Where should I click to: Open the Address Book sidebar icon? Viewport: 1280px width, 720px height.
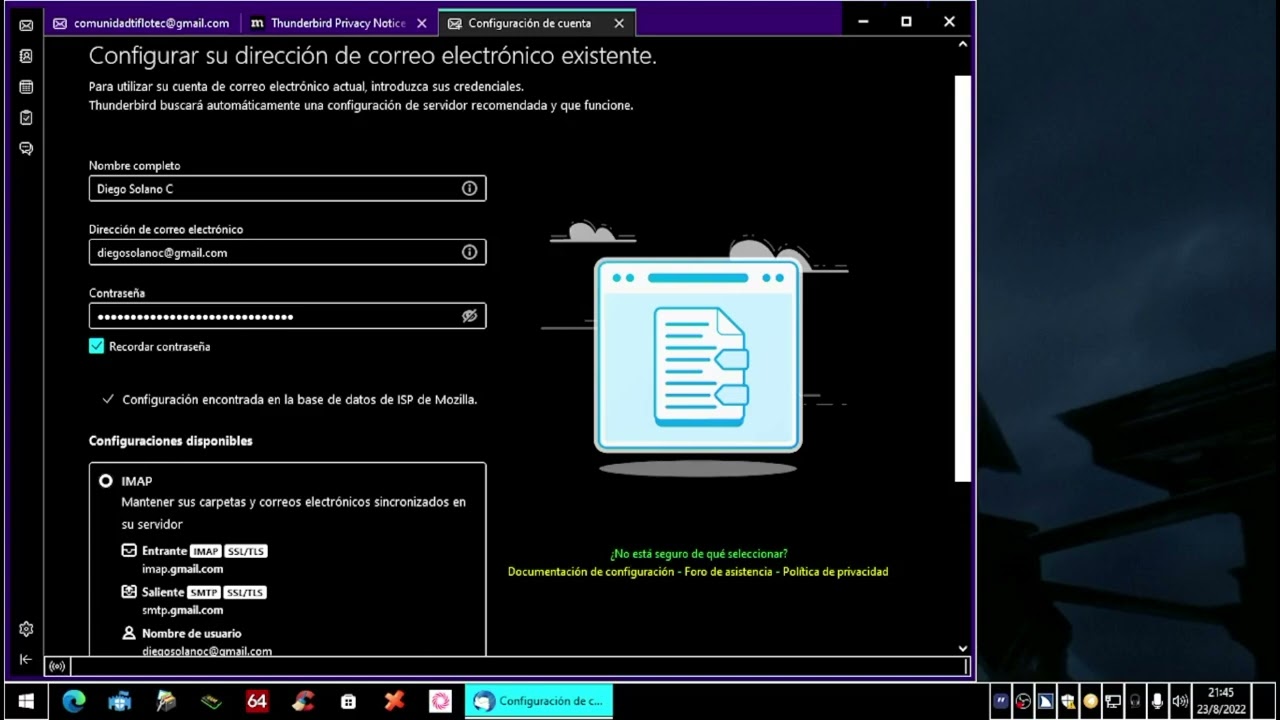click(x=26, y=56)
